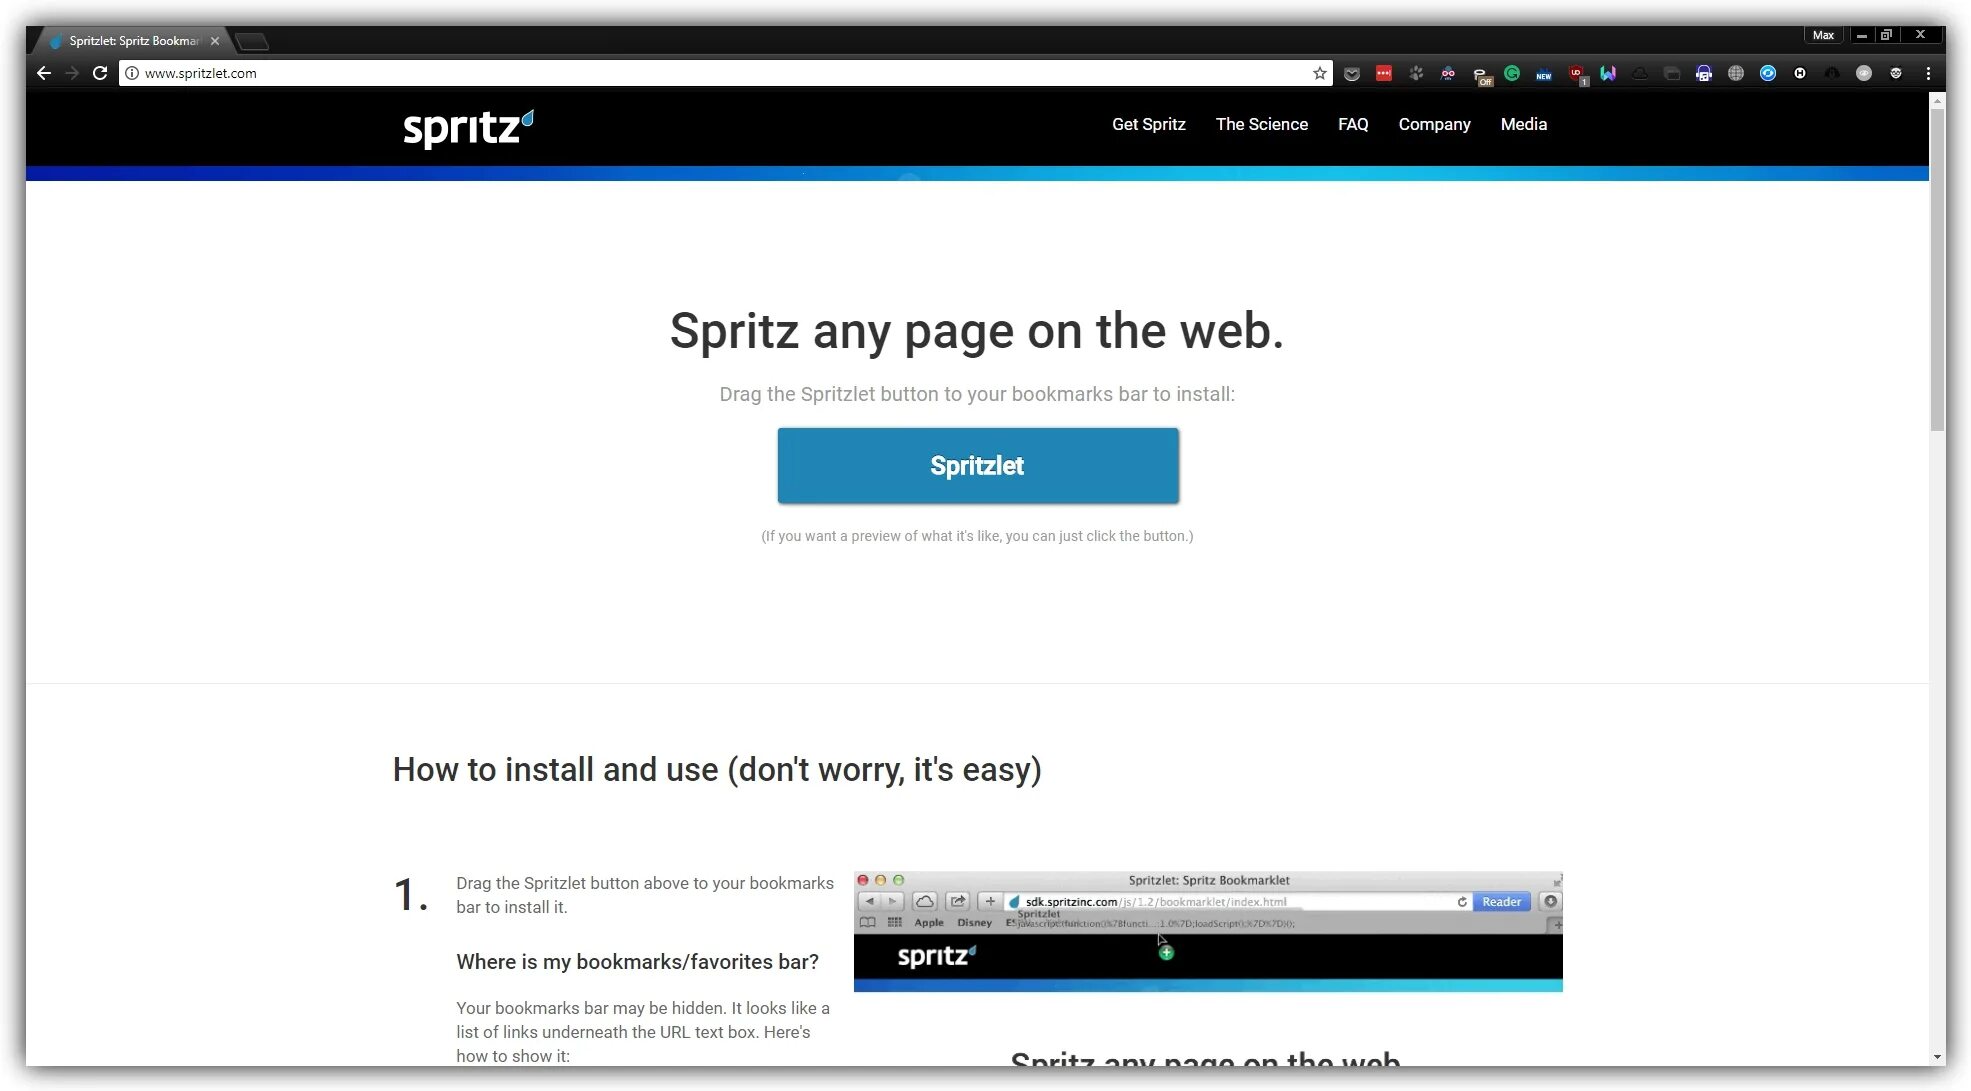Focus the URL address bar
Viewport: 1971px width, 1091px height.
tap(700, 73)
